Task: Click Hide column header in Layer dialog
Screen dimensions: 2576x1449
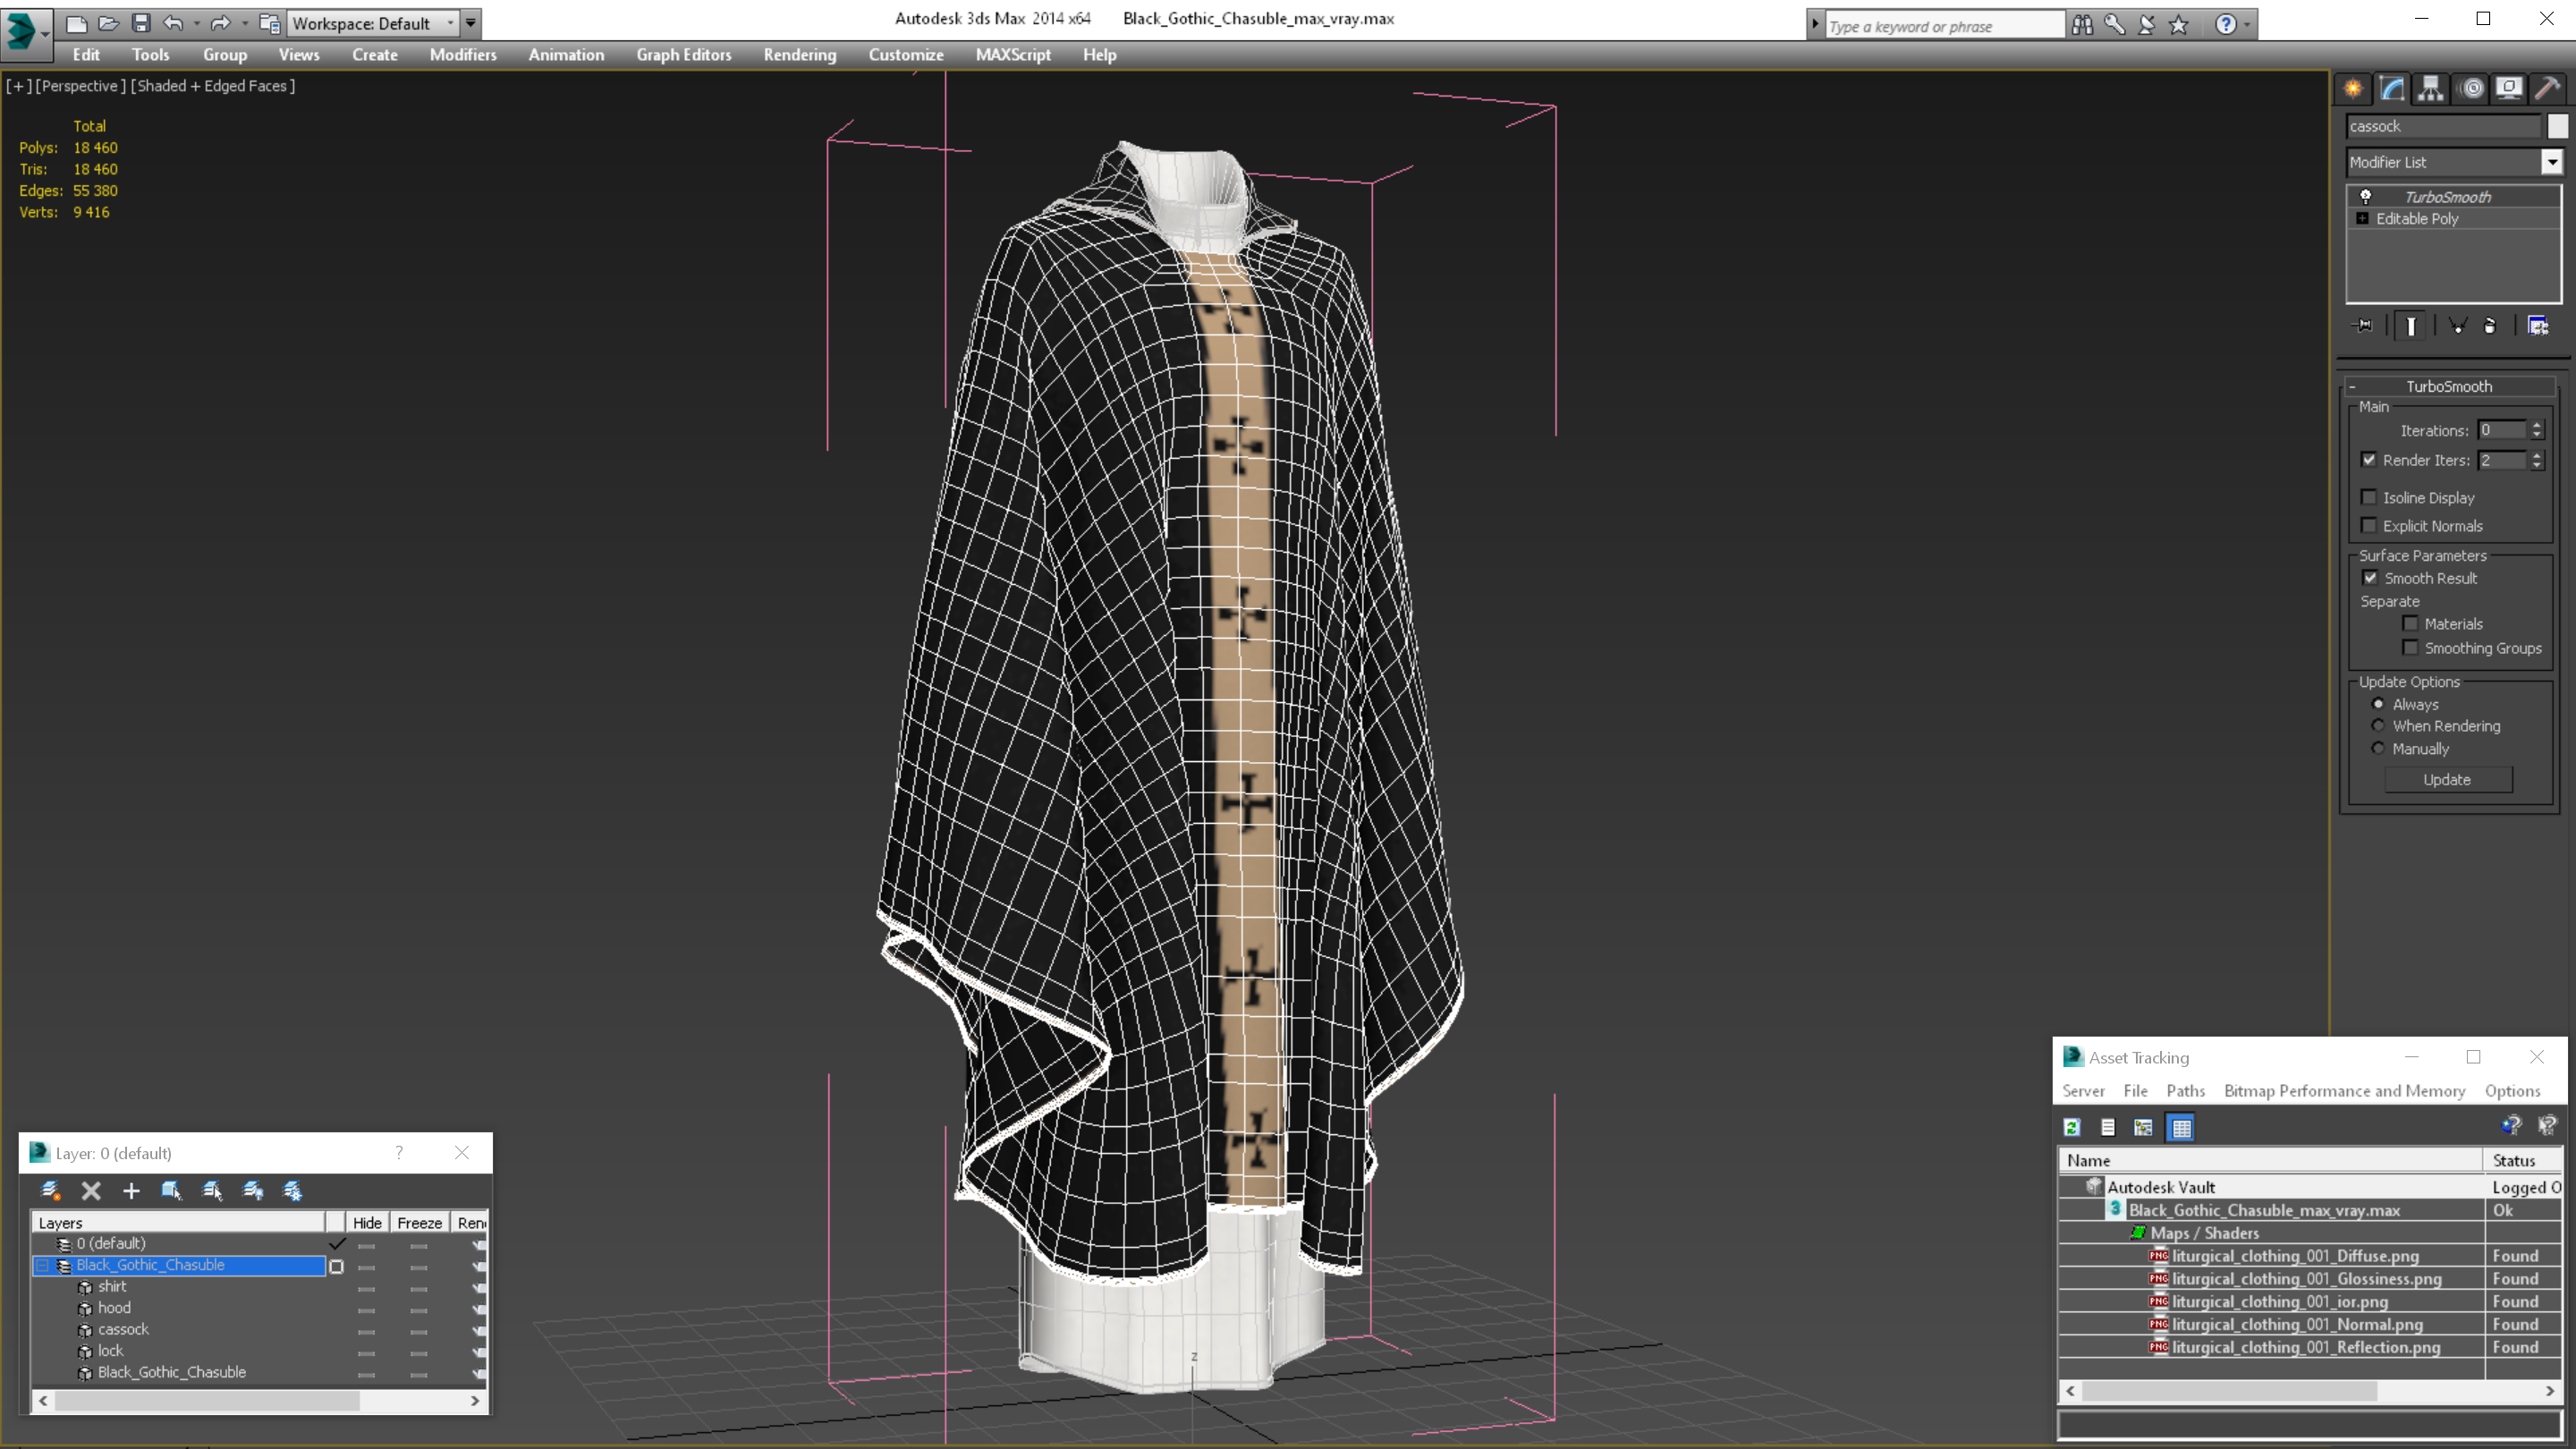Action: point(367,1222)
